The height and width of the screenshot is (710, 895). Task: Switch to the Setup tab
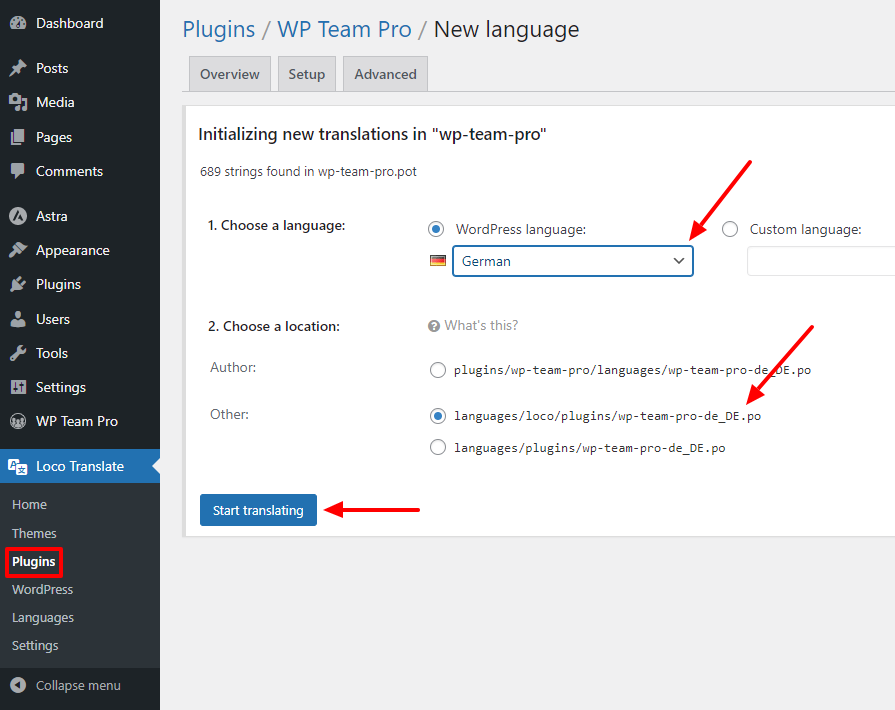click(x=307, y=74)
